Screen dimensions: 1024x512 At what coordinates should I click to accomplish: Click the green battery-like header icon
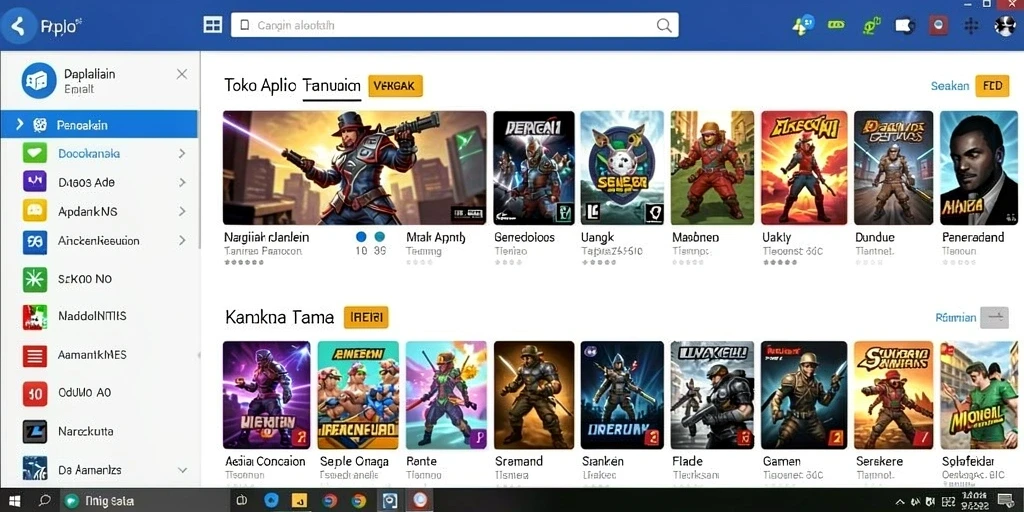836,25
